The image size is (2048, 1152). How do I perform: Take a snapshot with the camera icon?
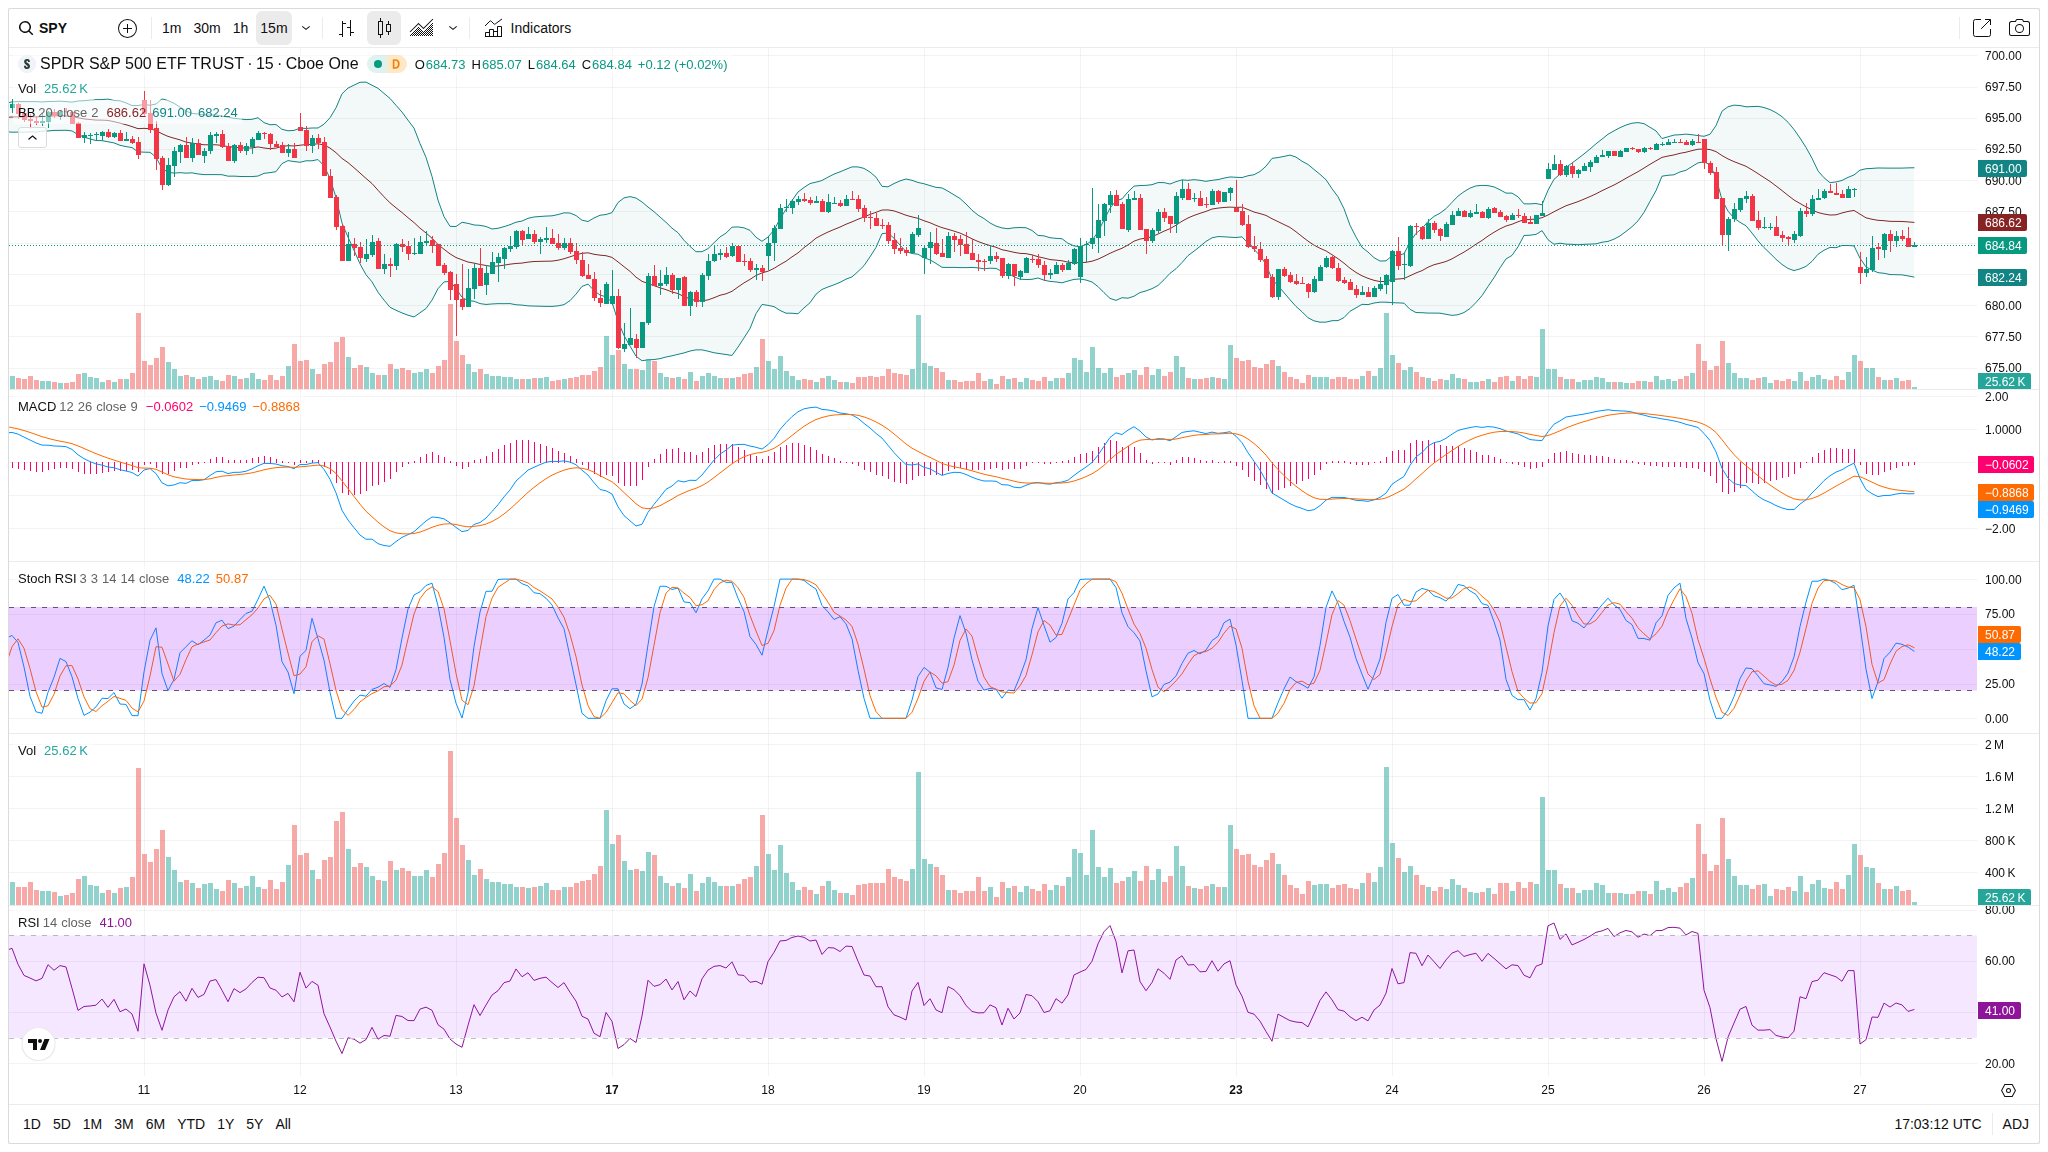(2019, 28)
